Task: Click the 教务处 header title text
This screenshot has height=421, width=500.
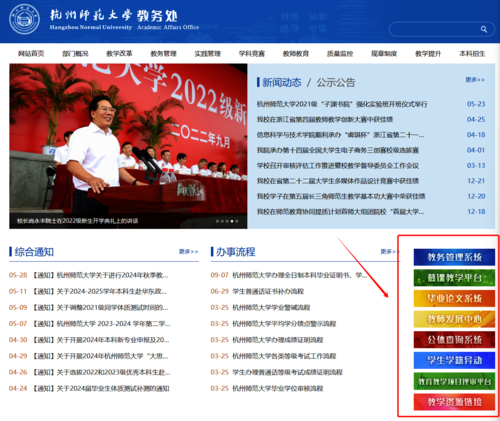Action: click(157, 16)
